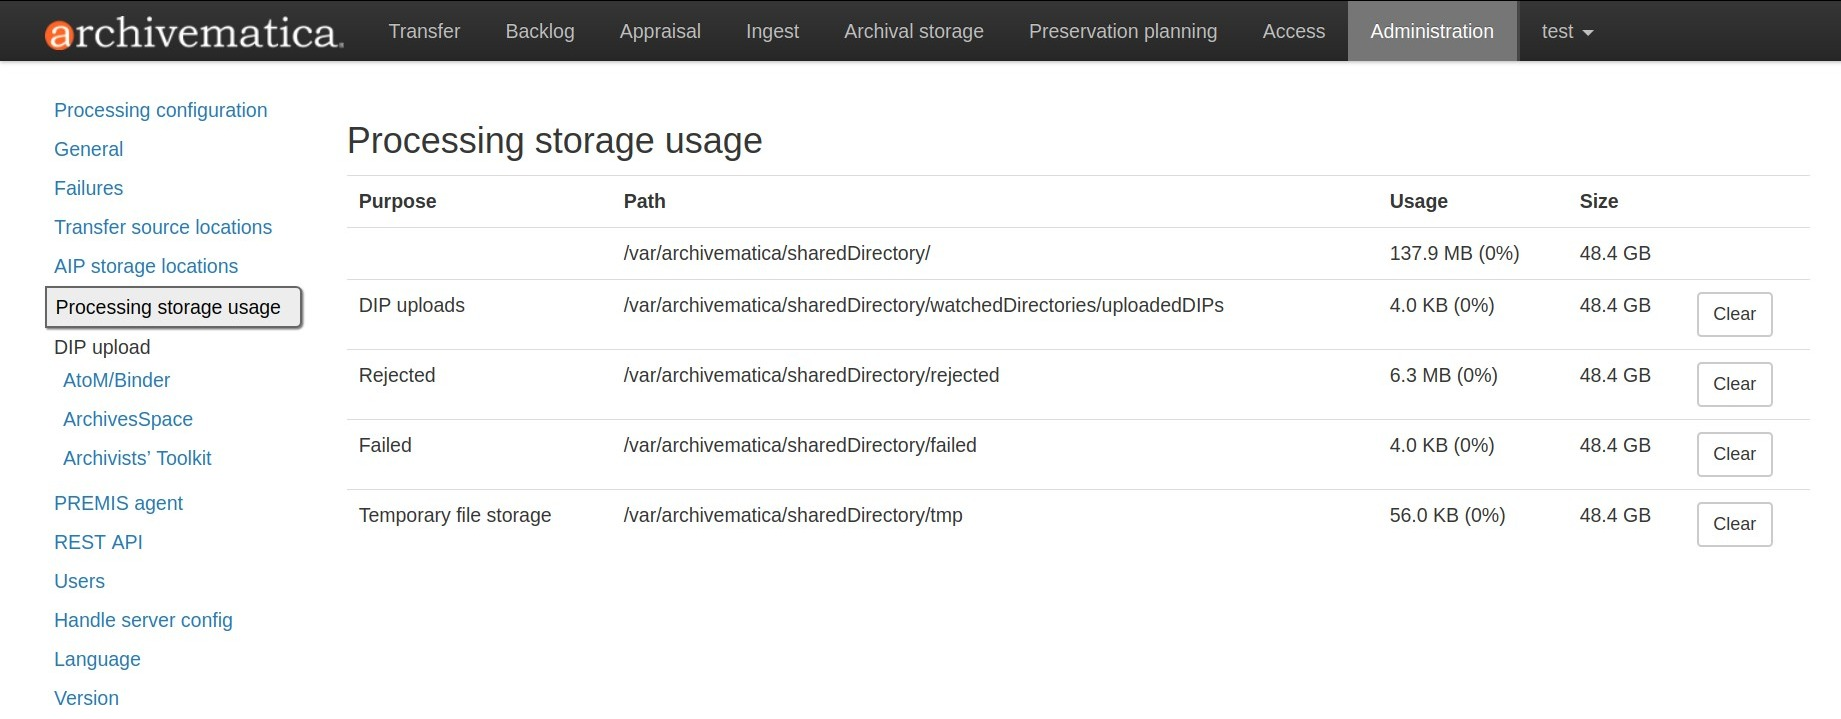Open the Ingest tab
The width and height of the screenshot is (1841, 719).
(x=772, y=32)
